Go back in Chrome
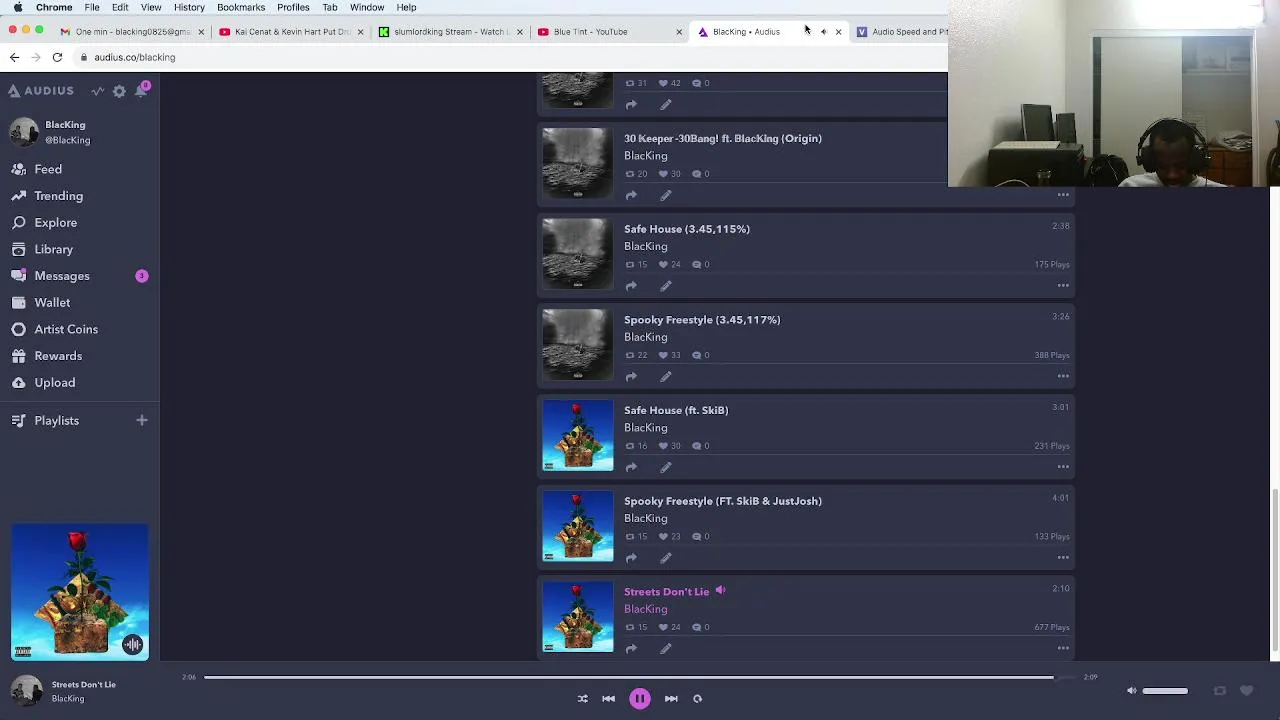 pos(14,57)
